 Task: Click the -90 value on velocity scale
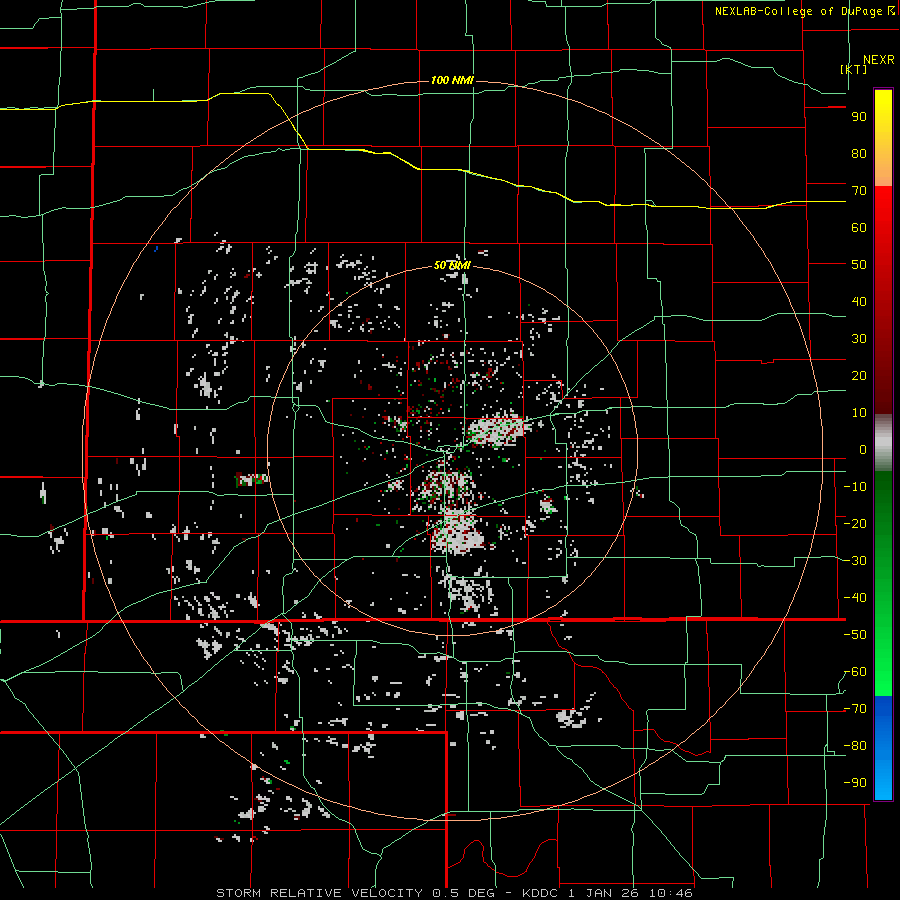[x=855, y=783]
